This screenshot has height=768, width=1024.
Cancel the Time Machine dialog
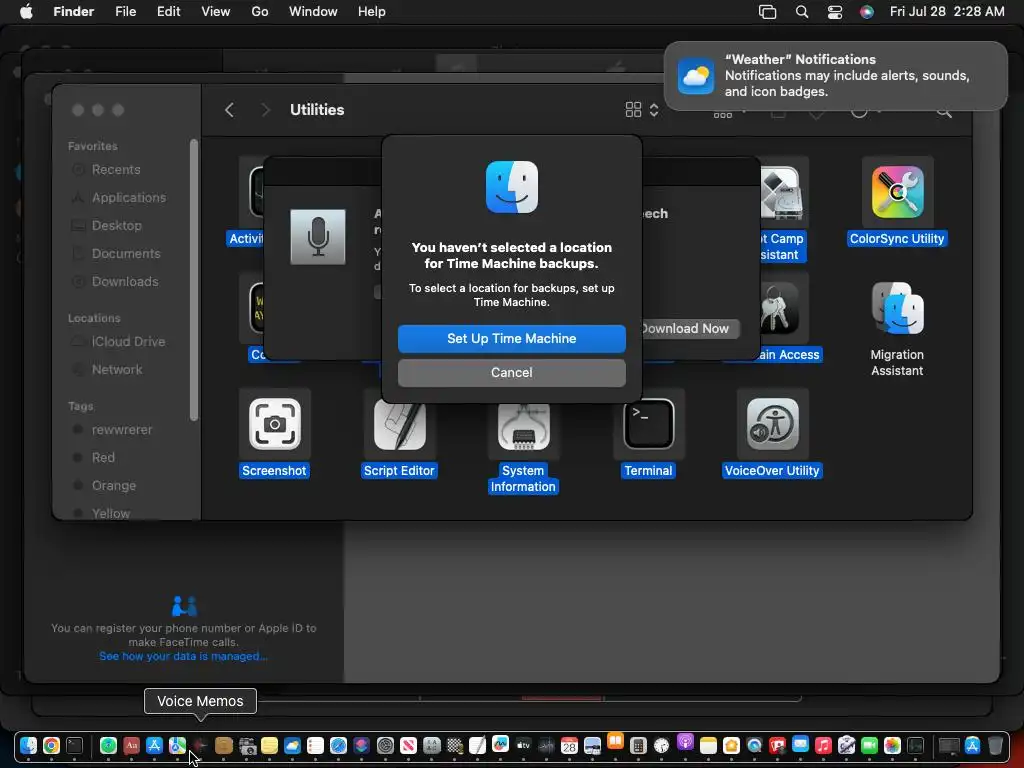(511, 372)
